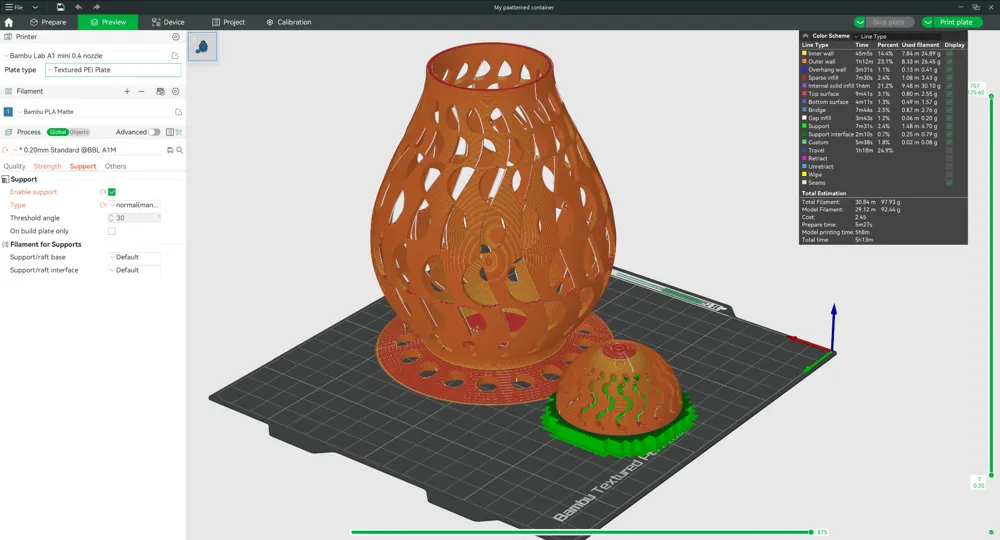Open the Support/raft base filament dropdown
The image size is (1000, 540).
tap(135, 258)
